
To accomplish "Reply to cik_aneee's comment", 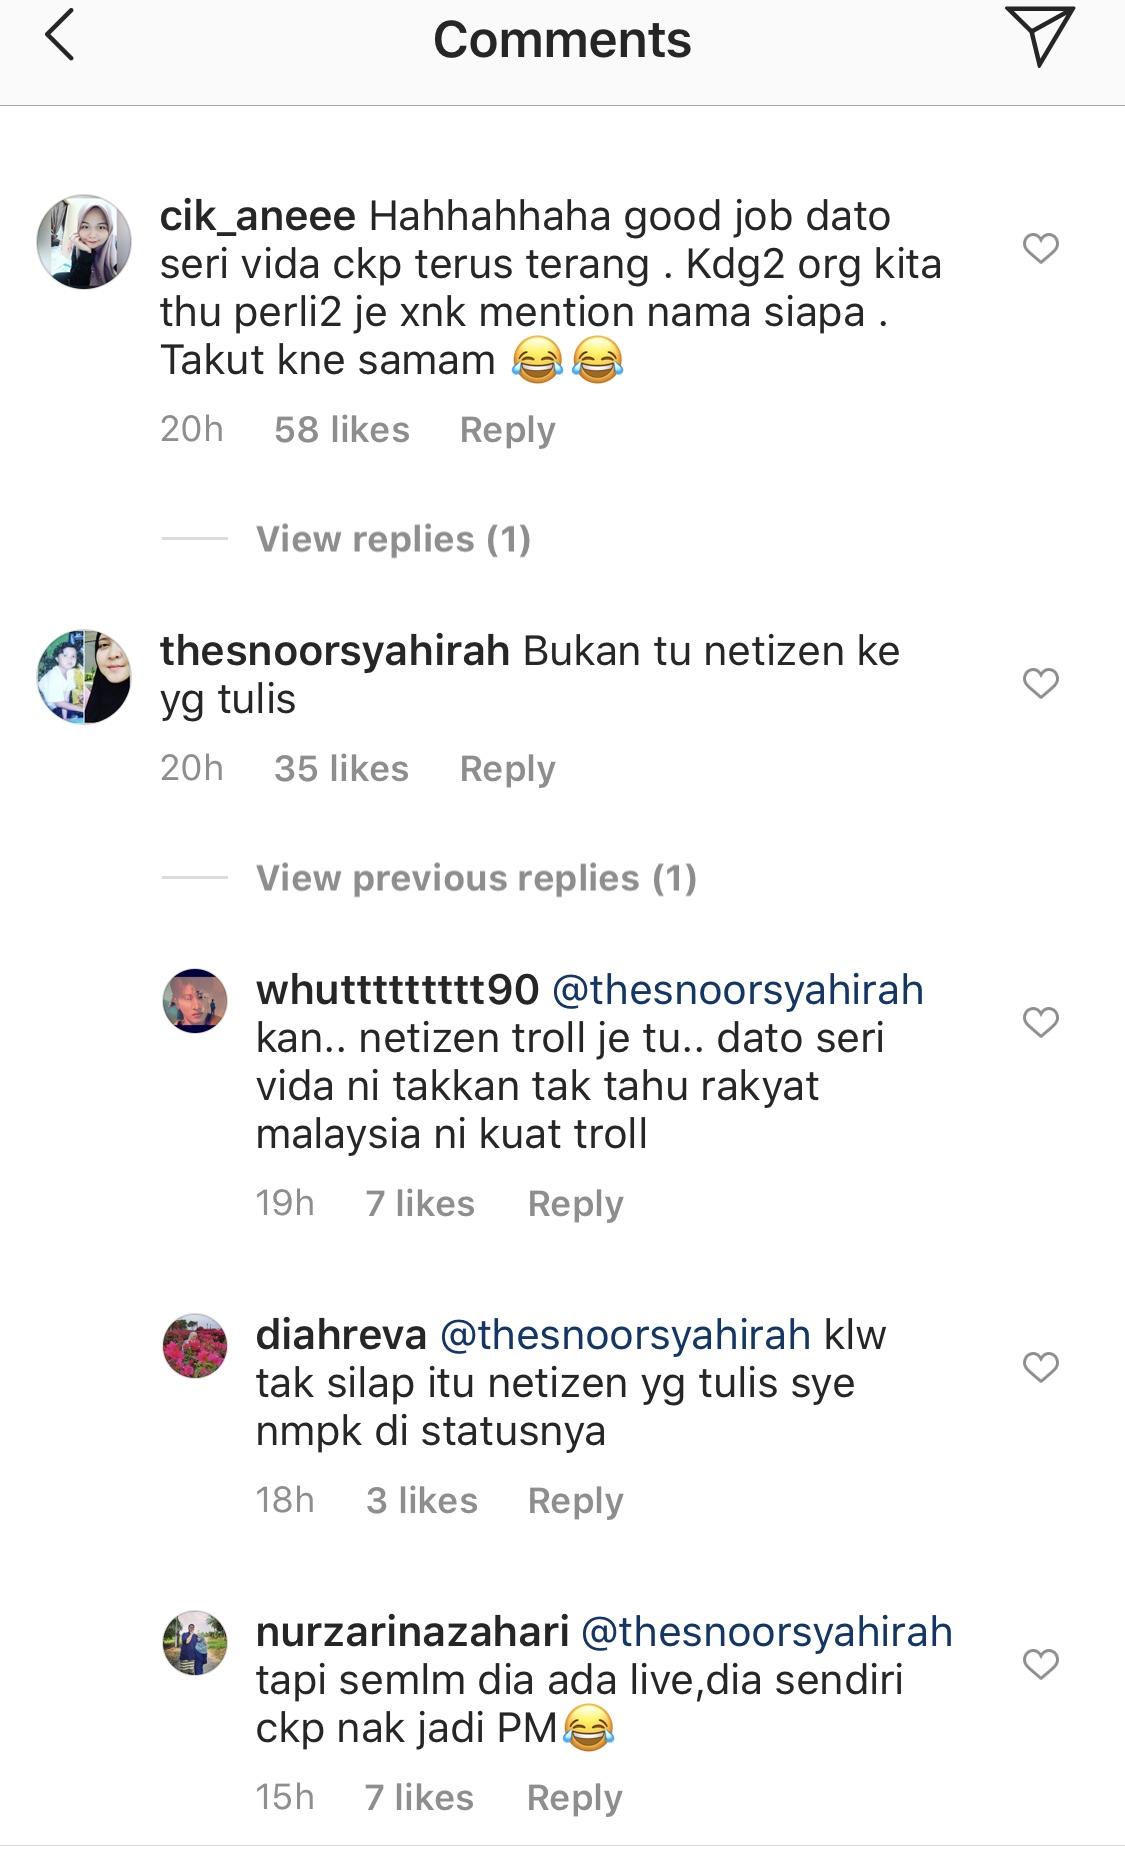I will 507,430.
